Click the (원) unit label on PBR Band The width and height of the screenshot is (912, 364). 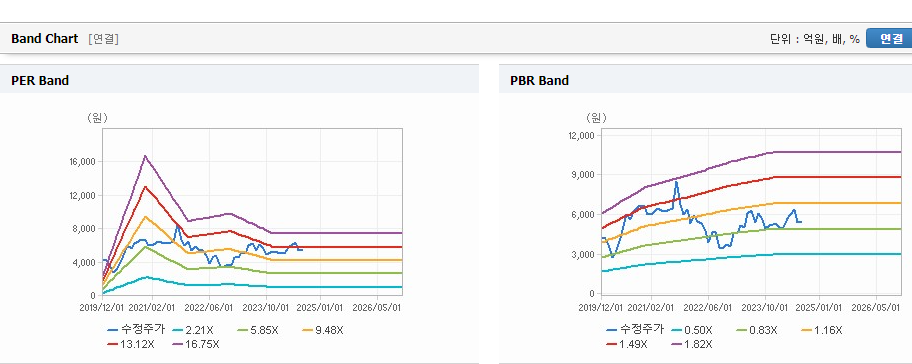click(x=596, y=118)
